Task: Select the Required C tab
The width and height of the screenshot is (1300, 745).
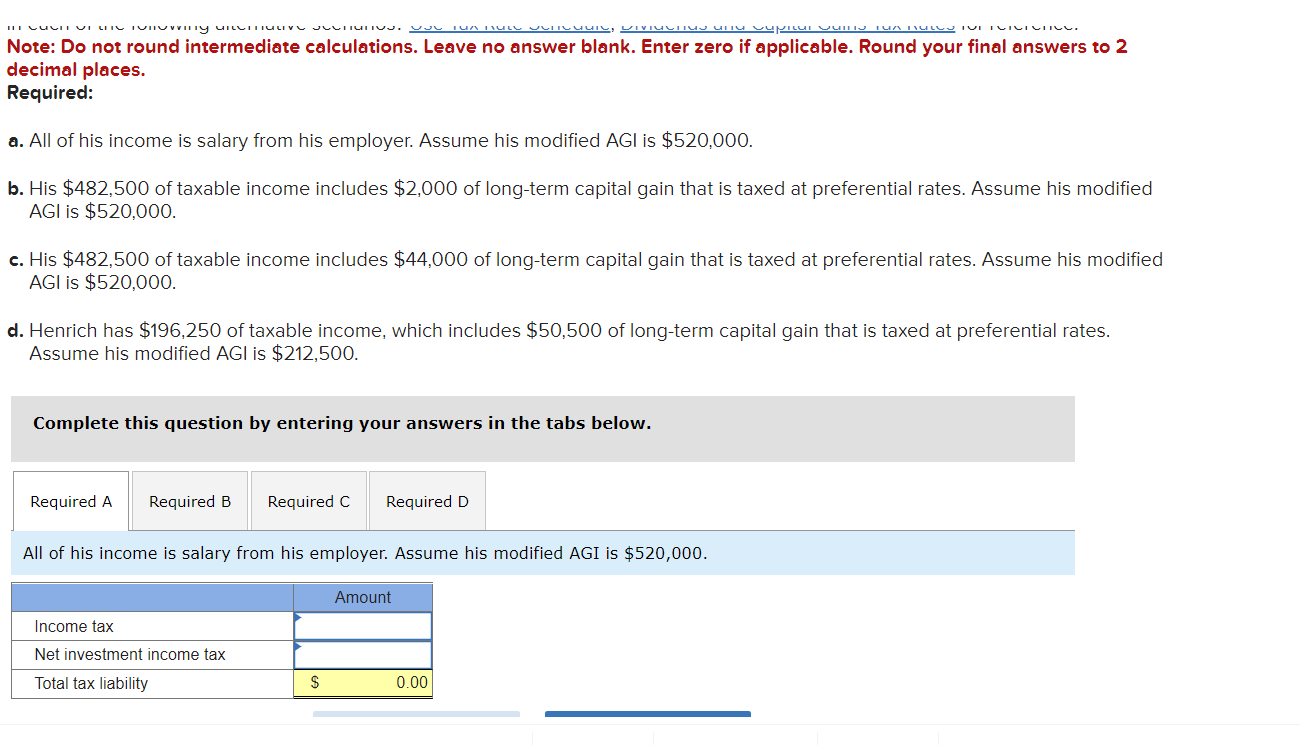Action: point(309,501)
